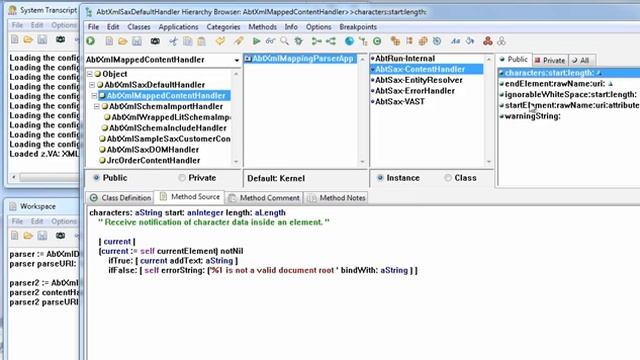Click the magnifying glass icon in toolbar

284,41
